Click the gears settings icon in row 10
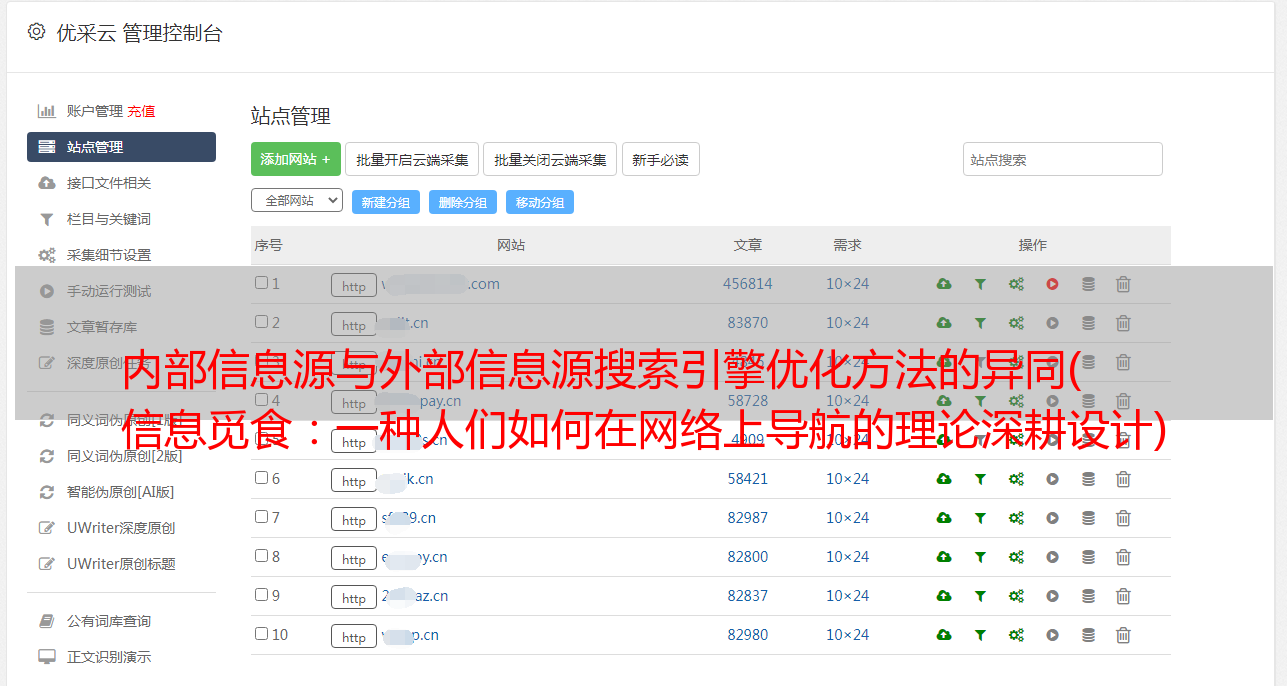 tap(1016, 635)
